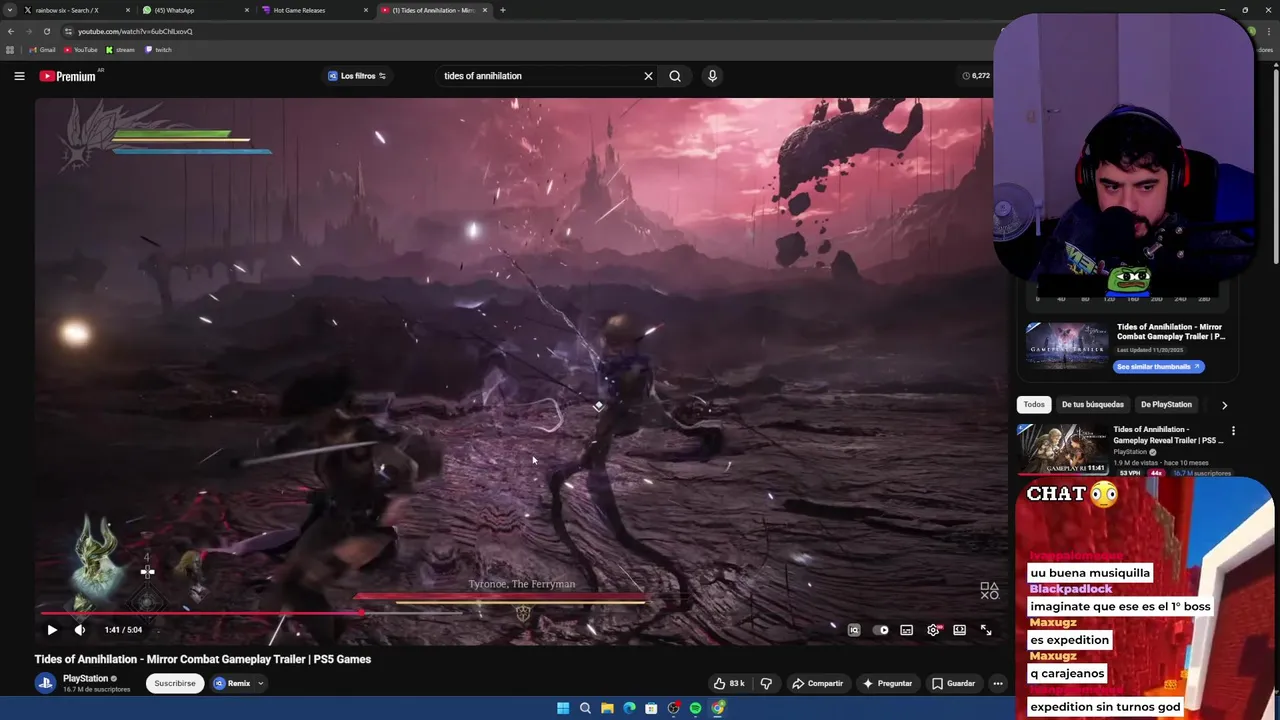Dislike the video with thumbs down
This screenshot has width=1280, height=720.
pos(766,683)
